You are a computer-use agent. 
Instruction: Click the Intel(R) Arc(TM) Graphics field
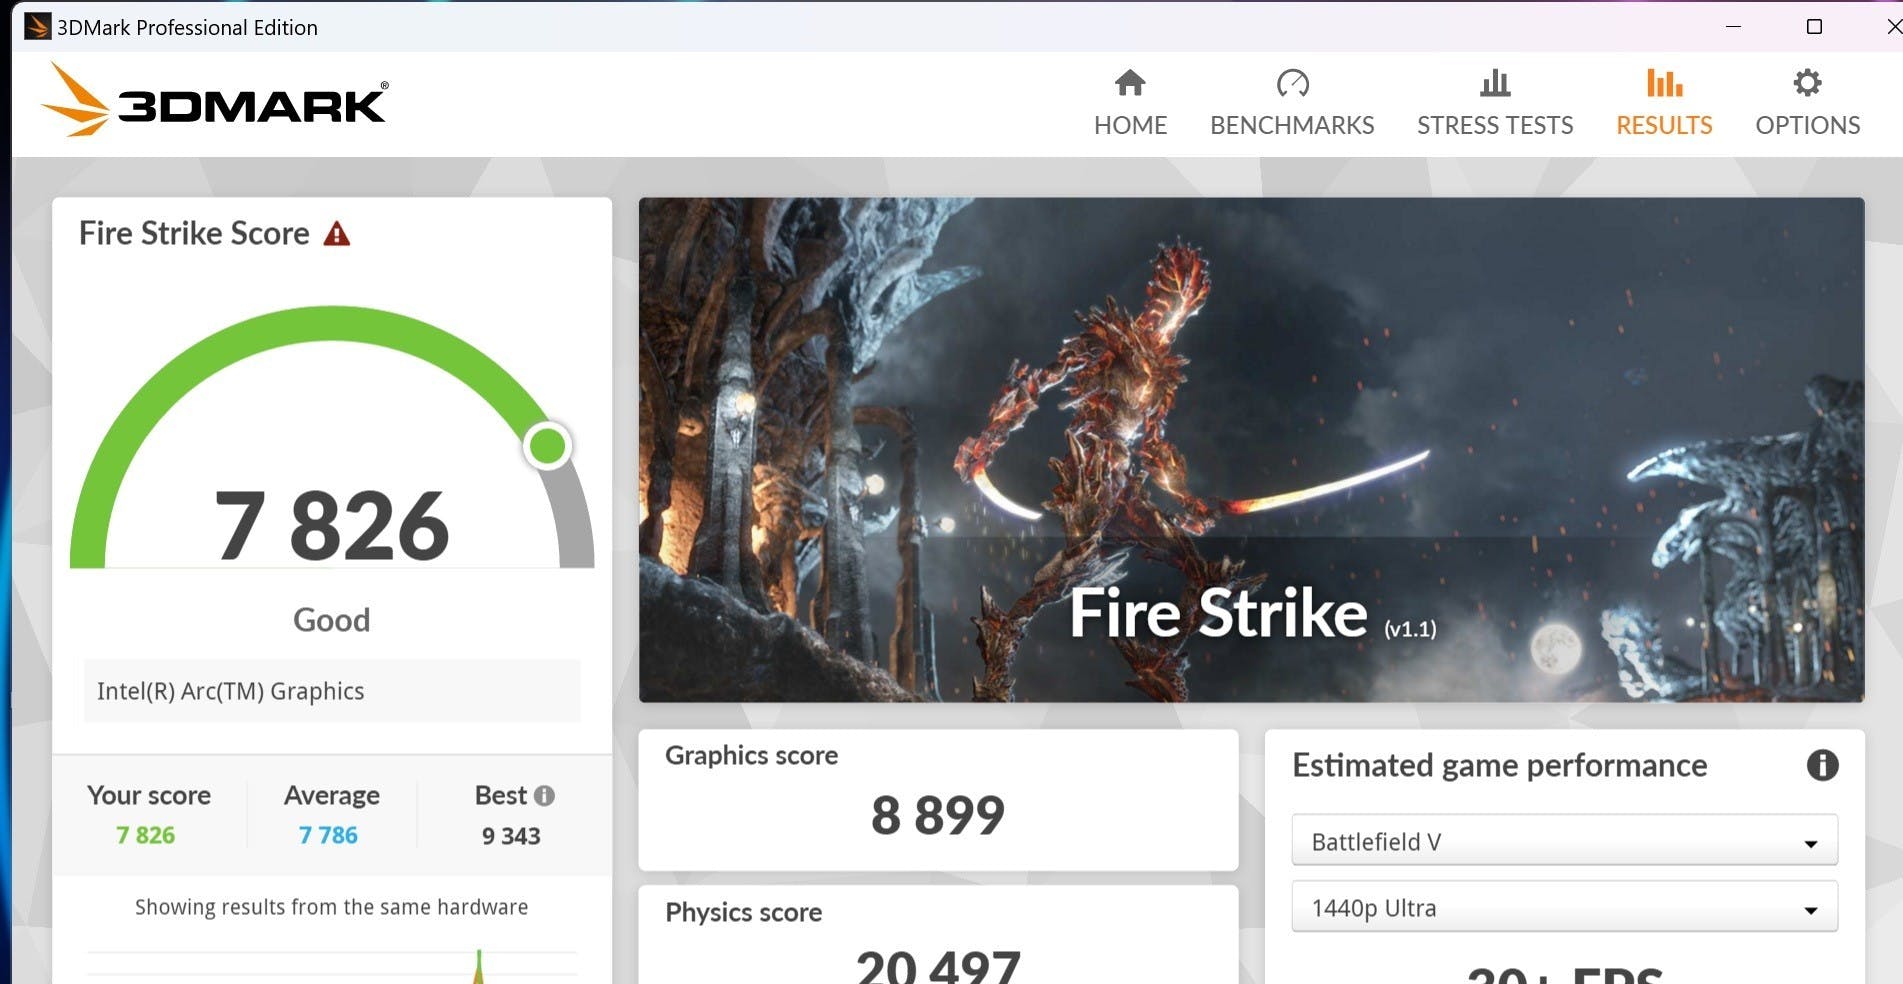331,691
